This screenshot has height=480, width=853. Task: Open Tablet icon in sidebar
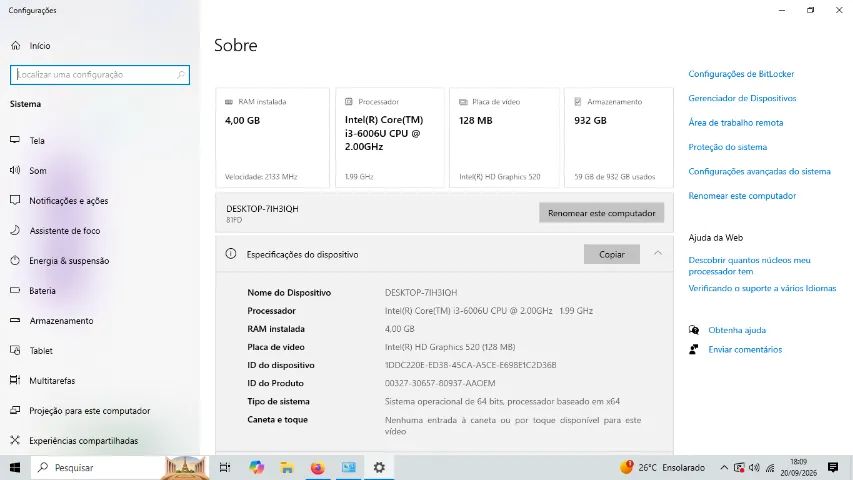tap(15, 350)
